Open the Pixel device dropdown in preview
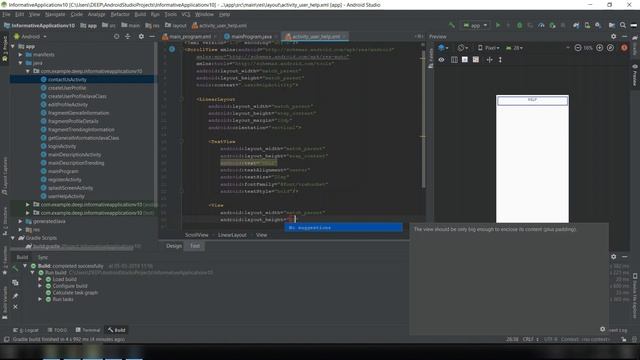Image resolution: width=640 pixels, height=360 pixels. click(489, 48)
